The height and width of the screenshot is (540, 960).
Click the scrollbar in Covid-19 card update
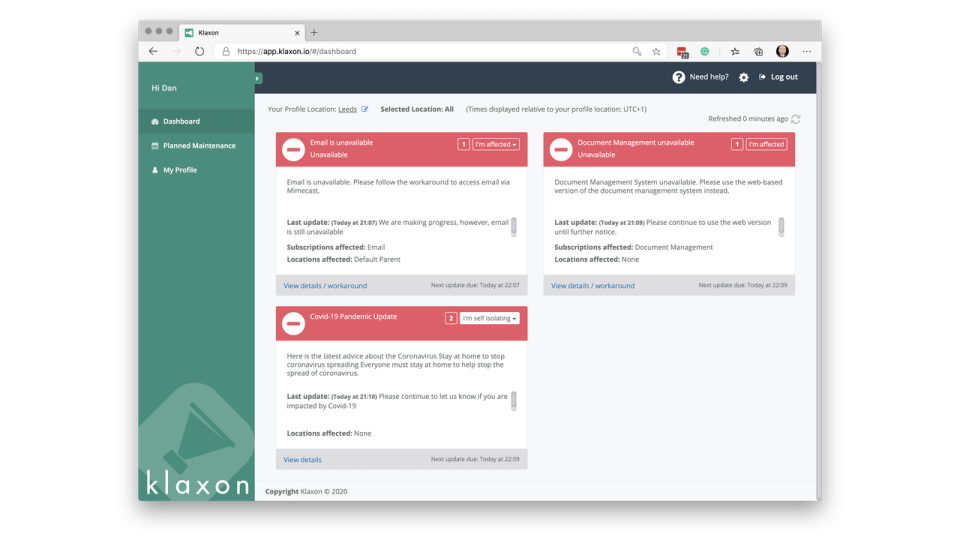(514, 400)
